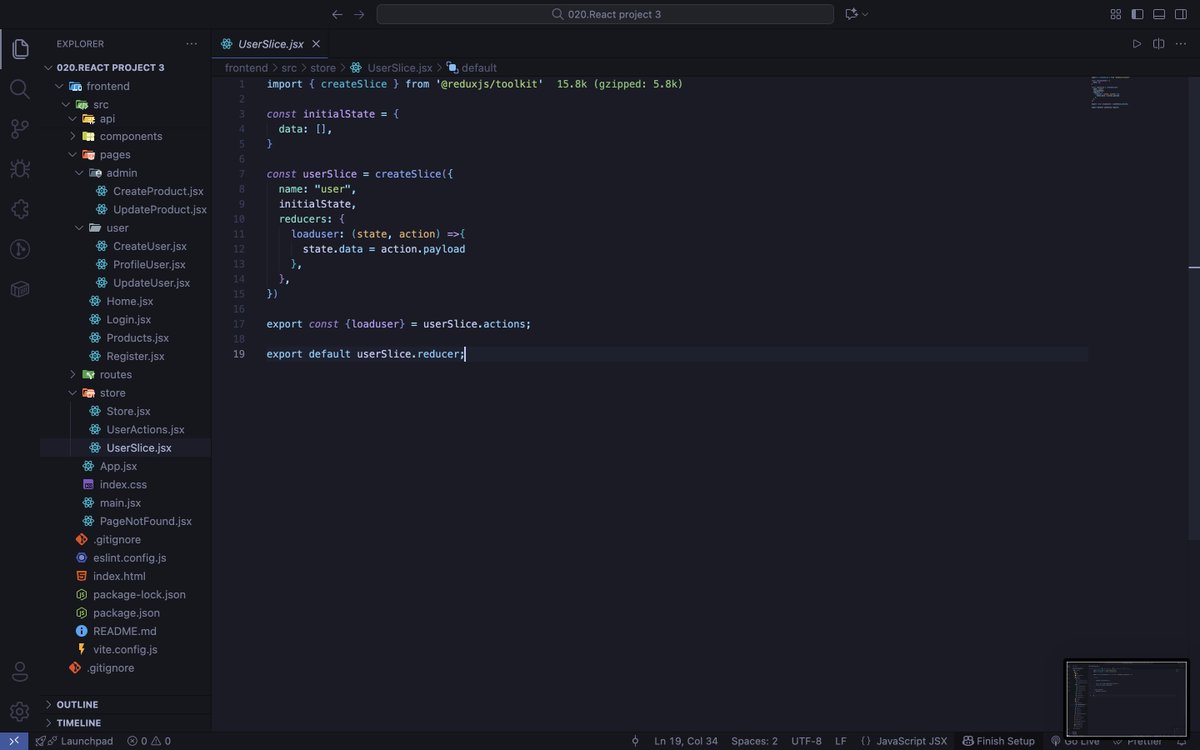
Task: Click the vertical scrollbar marker in editor
Action: (1194, 267)
